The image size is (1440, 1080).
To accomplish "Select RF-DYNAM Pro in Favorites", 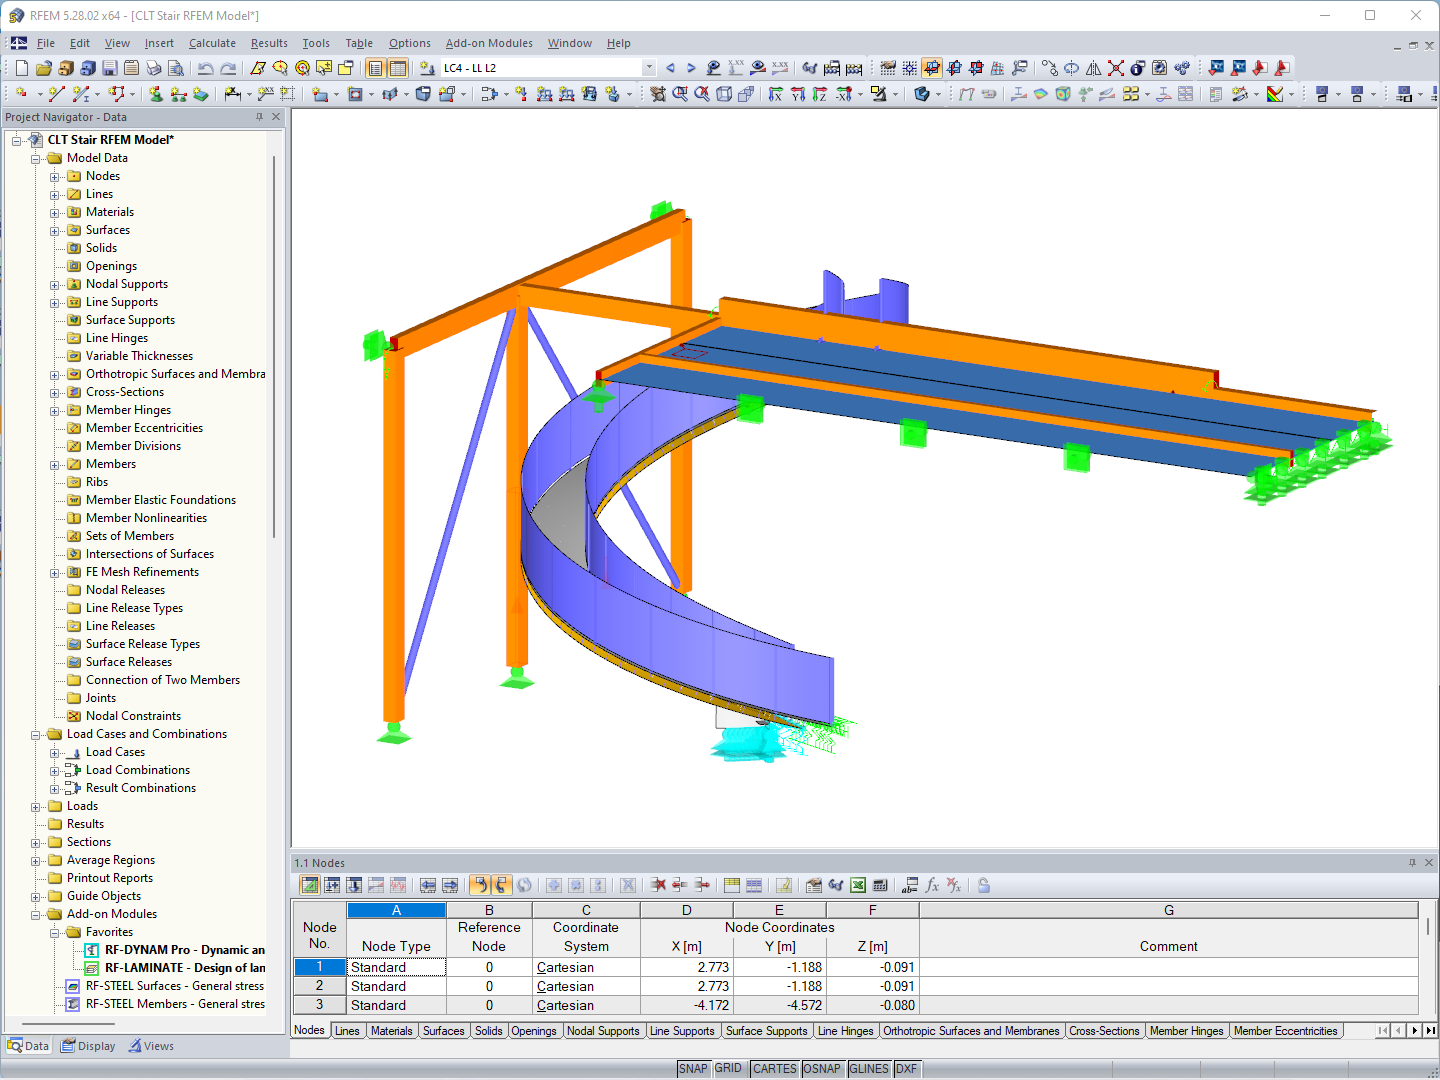I will 185,950.
